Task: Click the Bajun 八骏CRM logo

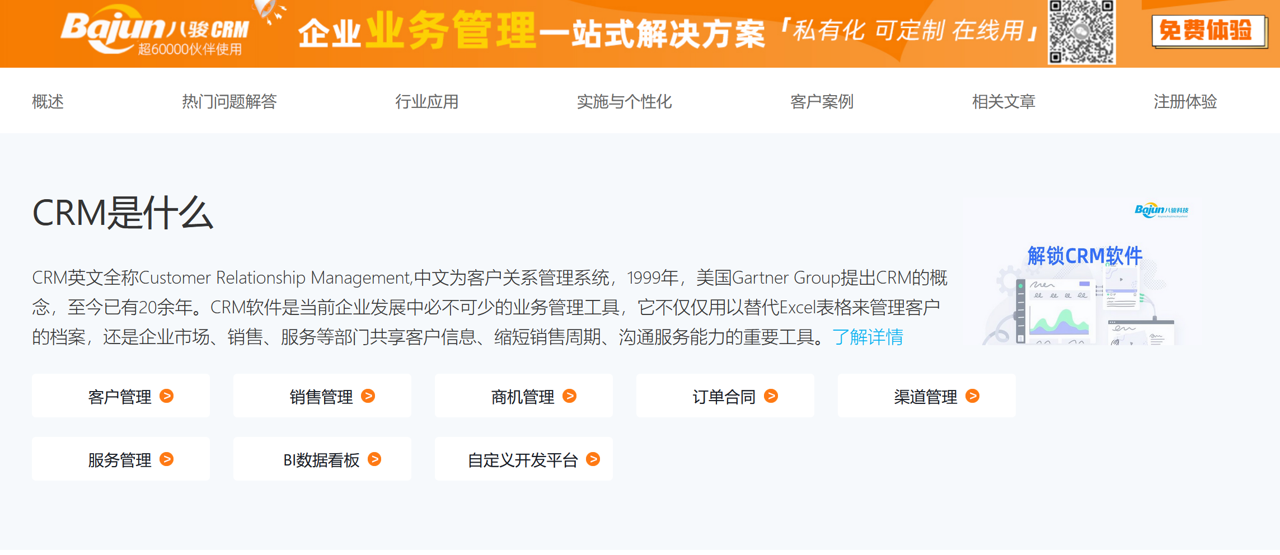Action: click(155, 32)
